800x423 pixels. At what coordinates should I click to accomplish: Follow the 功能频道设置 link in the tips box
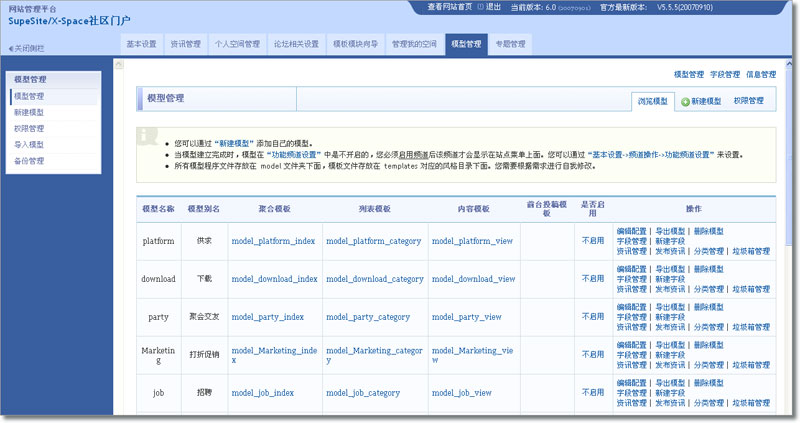point(293,155)
